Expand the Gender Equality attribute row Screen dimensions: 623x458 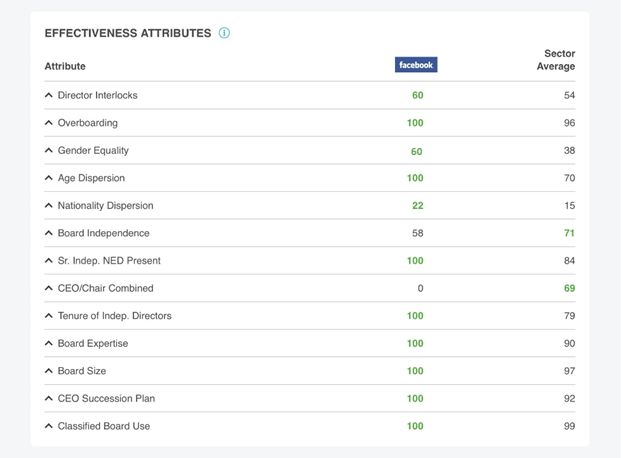tap(49, 151)
